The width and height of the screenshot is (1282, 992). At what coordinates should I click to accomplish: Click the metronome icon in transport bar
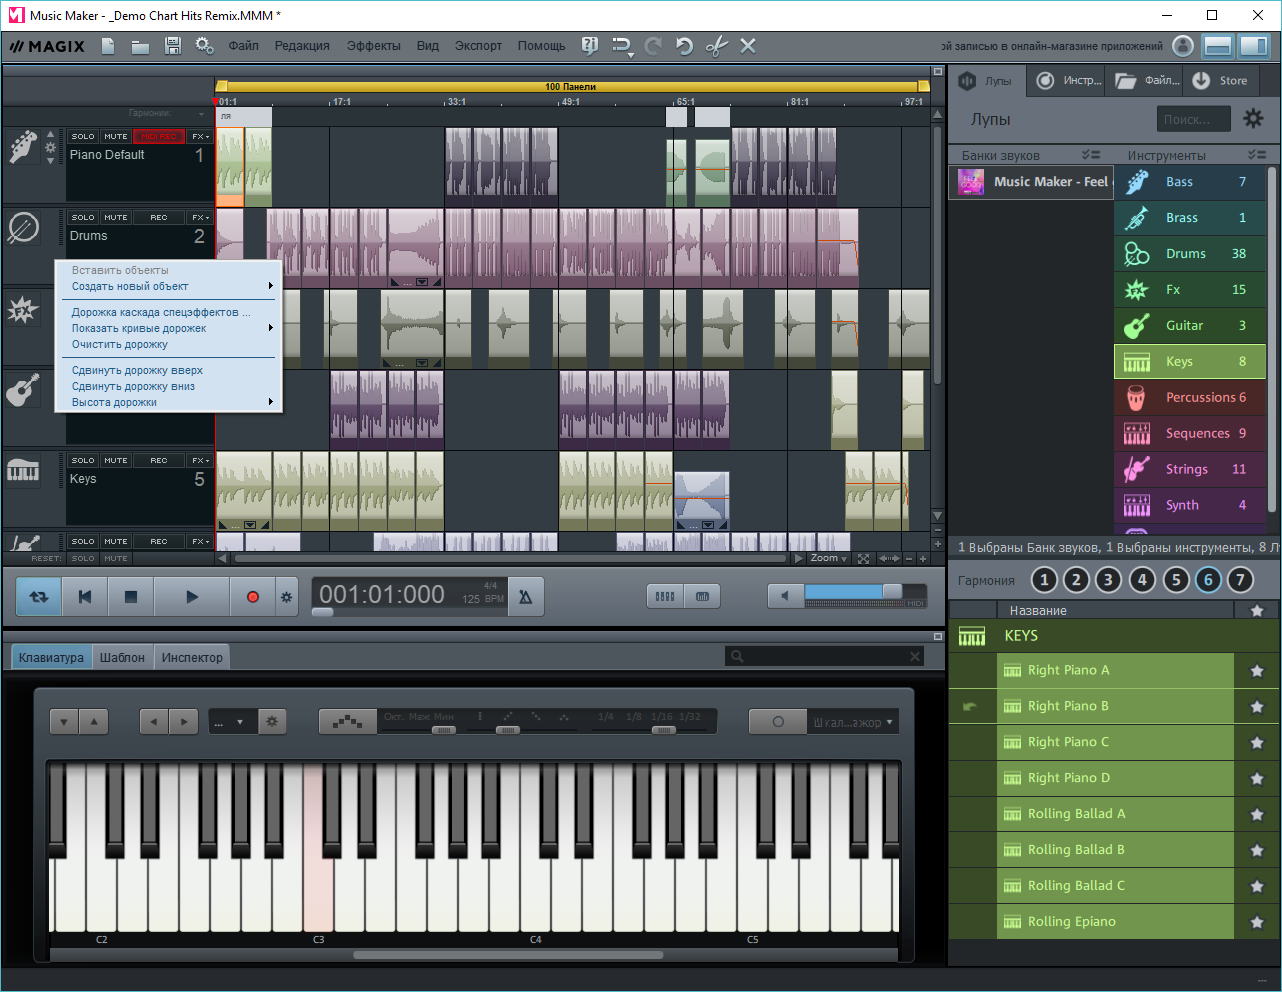click(x=525, y=597)
